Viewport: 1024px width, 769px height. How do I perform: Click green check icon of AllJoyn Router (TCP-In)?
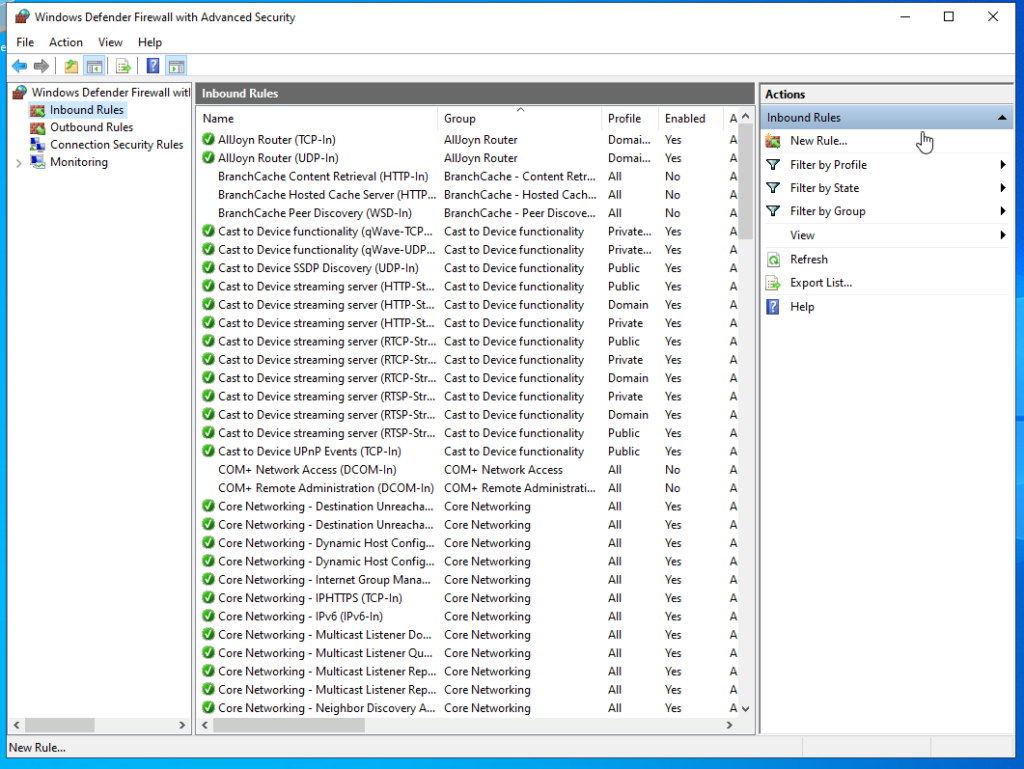[x=208, y=139]
